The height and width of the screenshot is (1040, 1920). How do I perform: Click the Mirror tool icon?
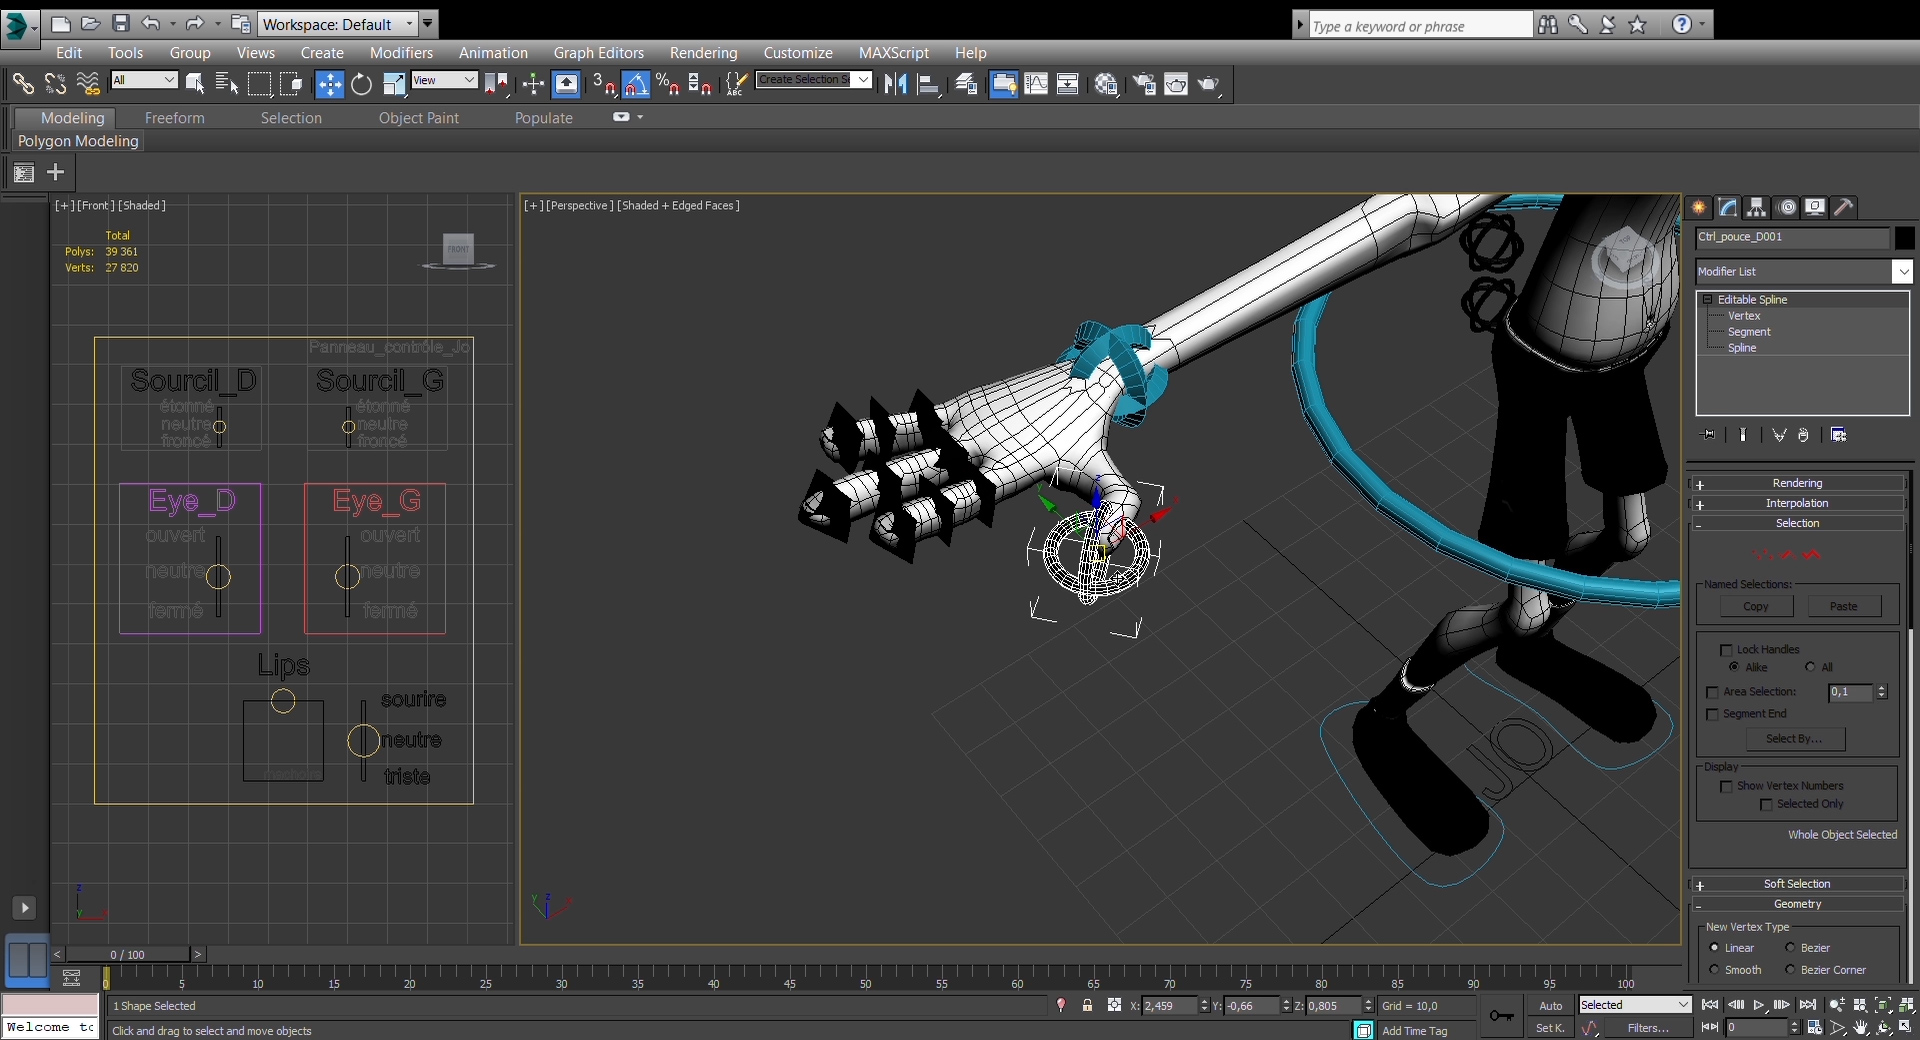coord(895,85)
